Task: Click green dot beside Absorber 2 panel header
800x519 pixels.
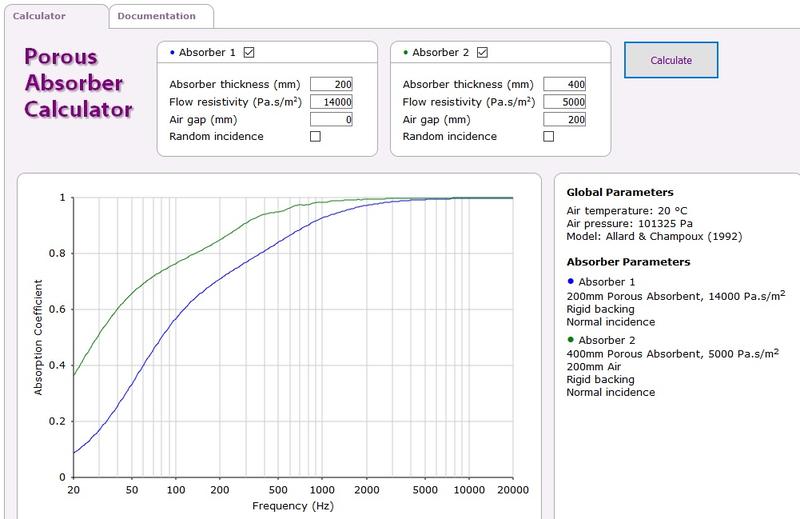Action: (405, 52)
